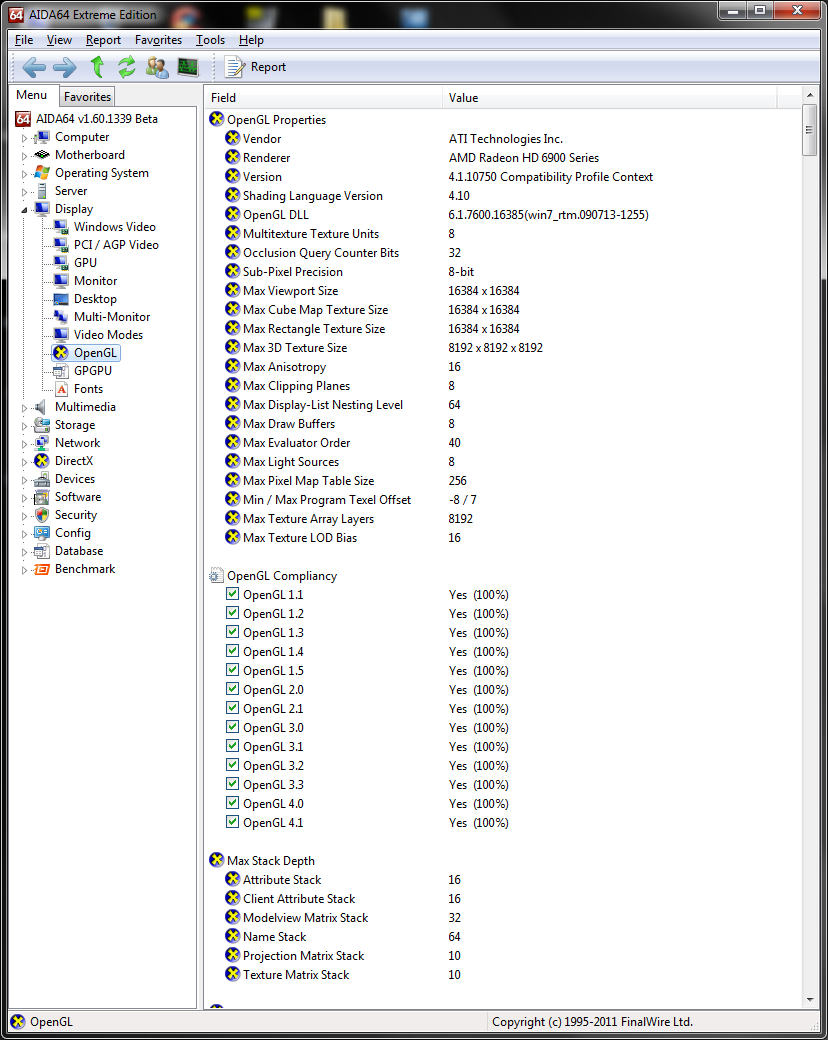Toggle the OpenGL 2.0 checkbox
828x1040 pixels.
pyautogui.click(x=232, y=688)
